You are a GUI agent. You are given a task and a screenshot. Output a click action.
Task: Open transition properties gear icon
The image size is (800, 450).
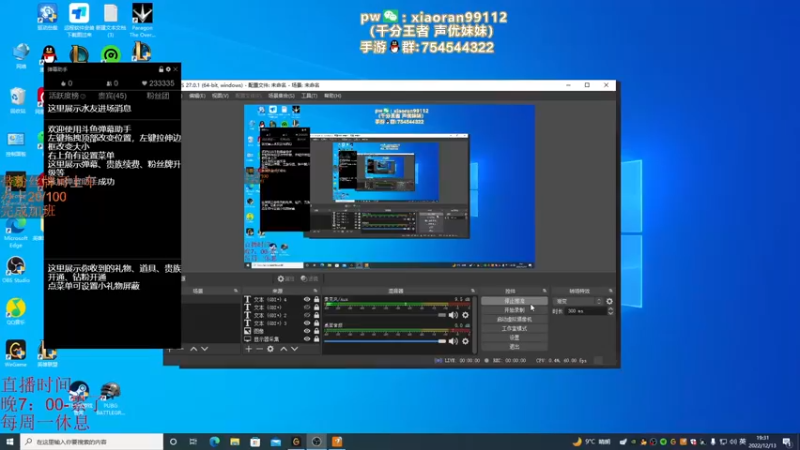[609, 301]
